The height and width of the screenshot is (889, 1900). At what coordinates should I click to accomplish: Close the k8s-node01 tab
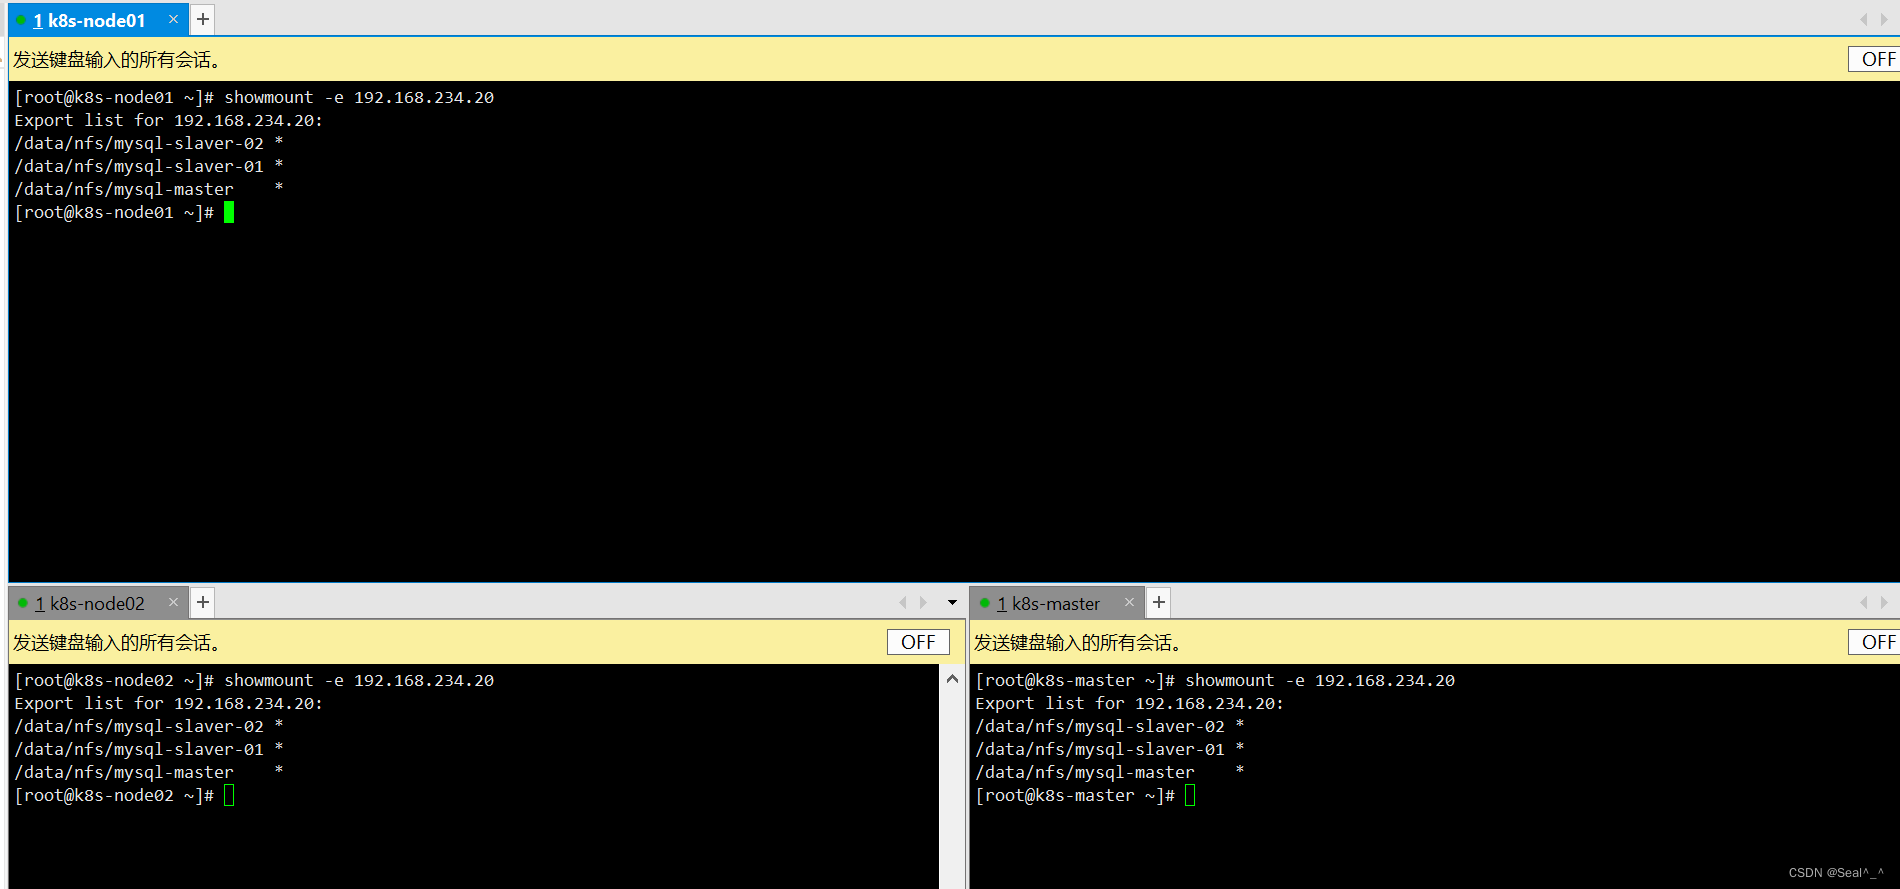173,19
